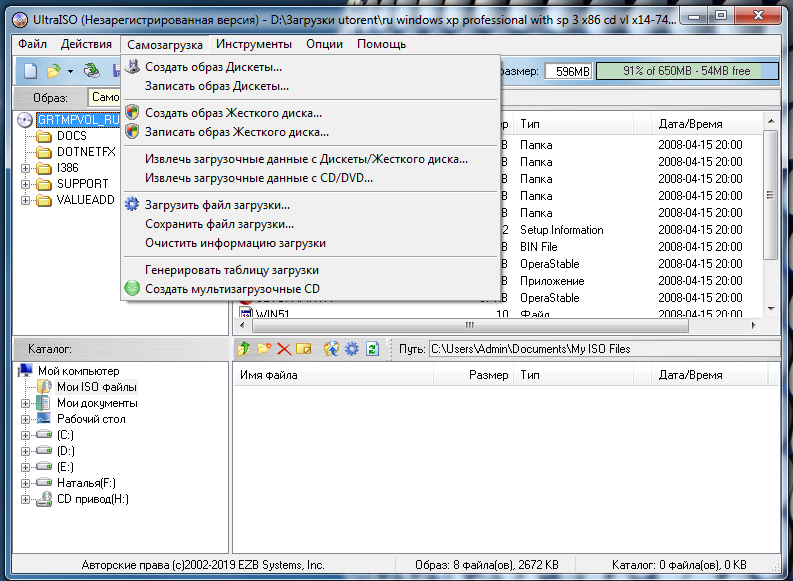The image size is (793, 581).
Task: Open the Файл menu
Action: coord(32,44)
